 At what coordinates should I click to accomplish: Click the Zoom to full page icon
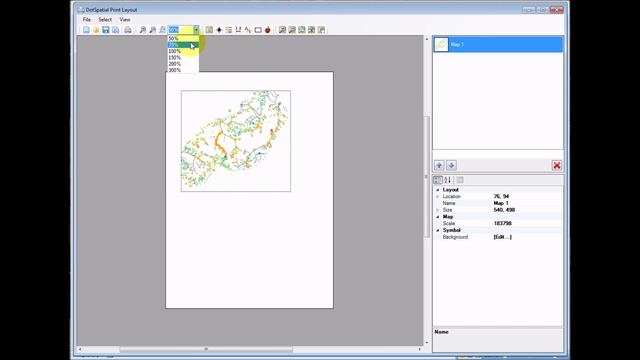click(162, 30)
